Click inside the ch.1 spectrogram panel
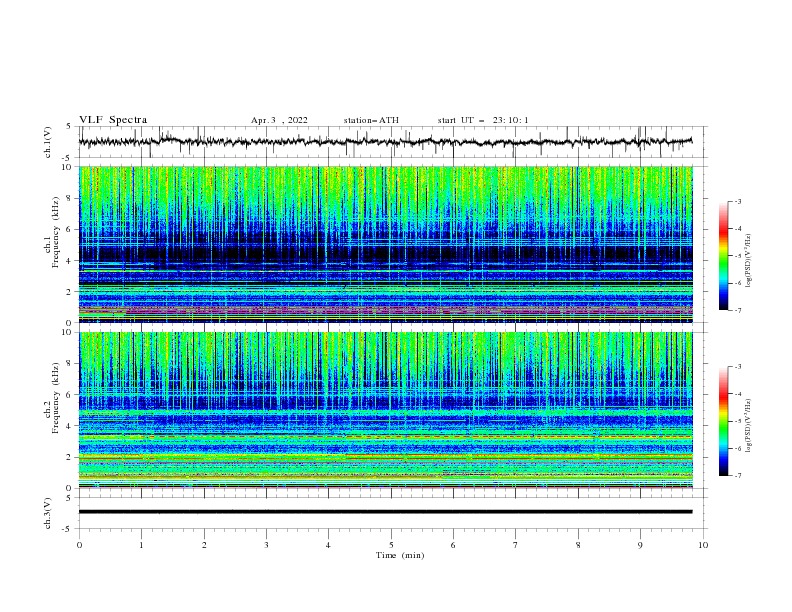The height and width of the screenshot is (612, 792). click(386, 244)
